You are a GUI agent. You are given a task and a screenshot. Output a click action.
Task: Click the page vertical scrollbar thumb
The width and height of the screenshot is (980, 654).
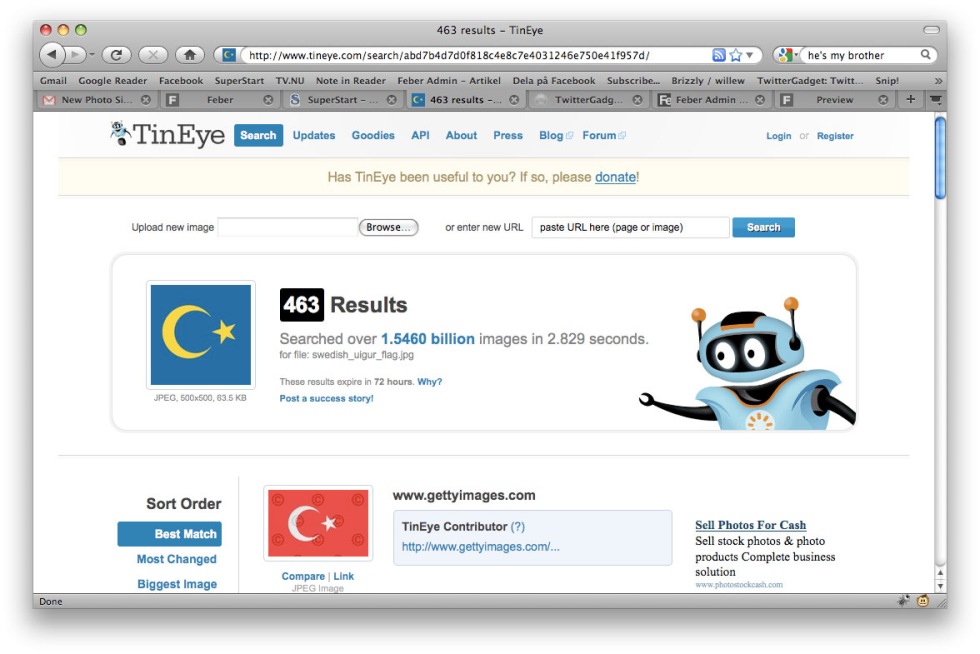[x=939, y=160]
